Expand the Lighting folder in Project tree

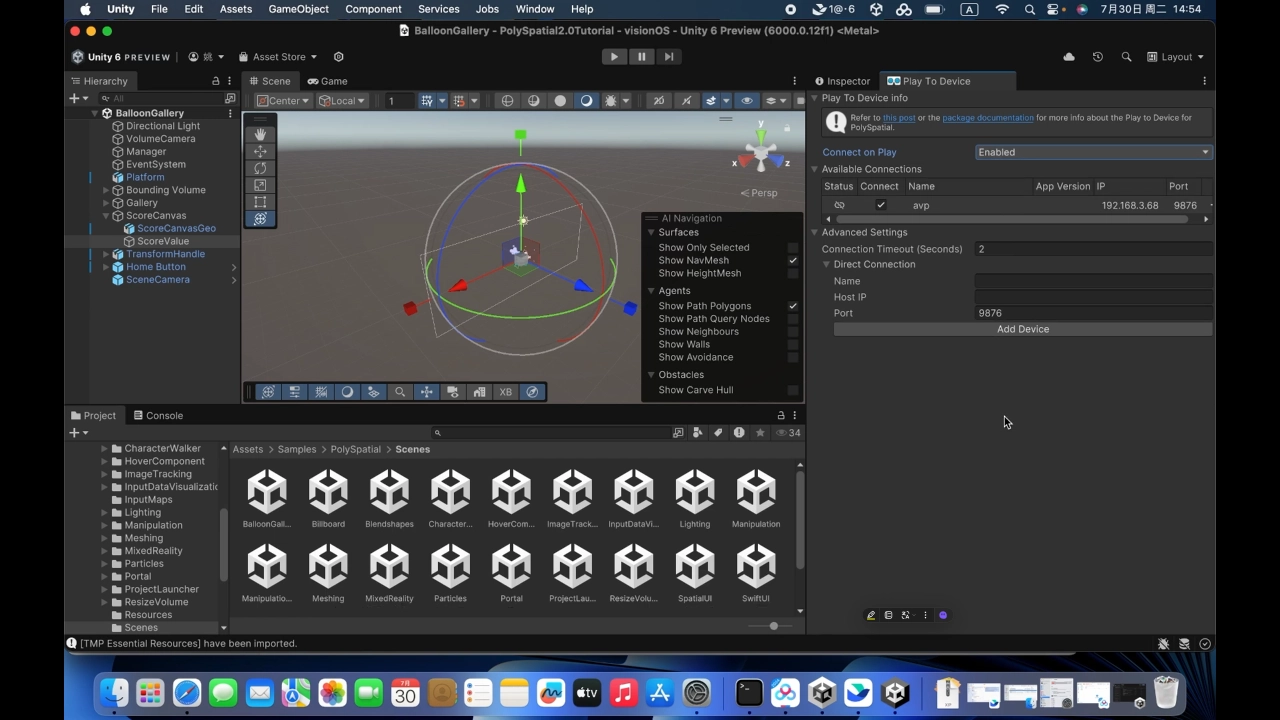click(x=105, y=512)
